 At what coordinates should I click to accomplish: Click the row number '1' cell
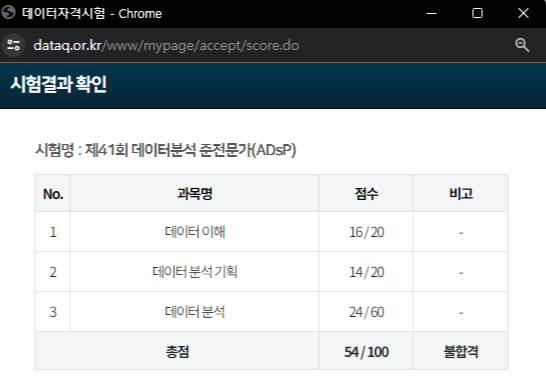(53, 231)
